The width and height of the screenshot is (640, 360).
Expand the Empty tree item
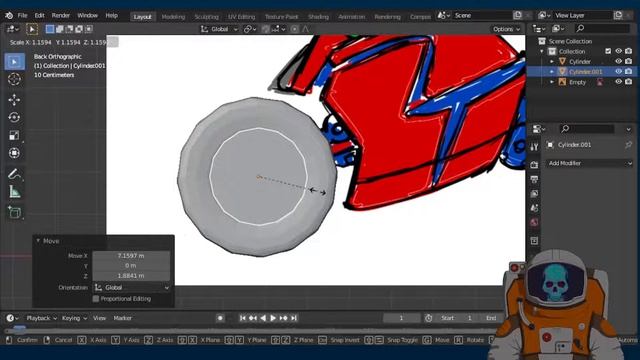[x=552, y=82]
